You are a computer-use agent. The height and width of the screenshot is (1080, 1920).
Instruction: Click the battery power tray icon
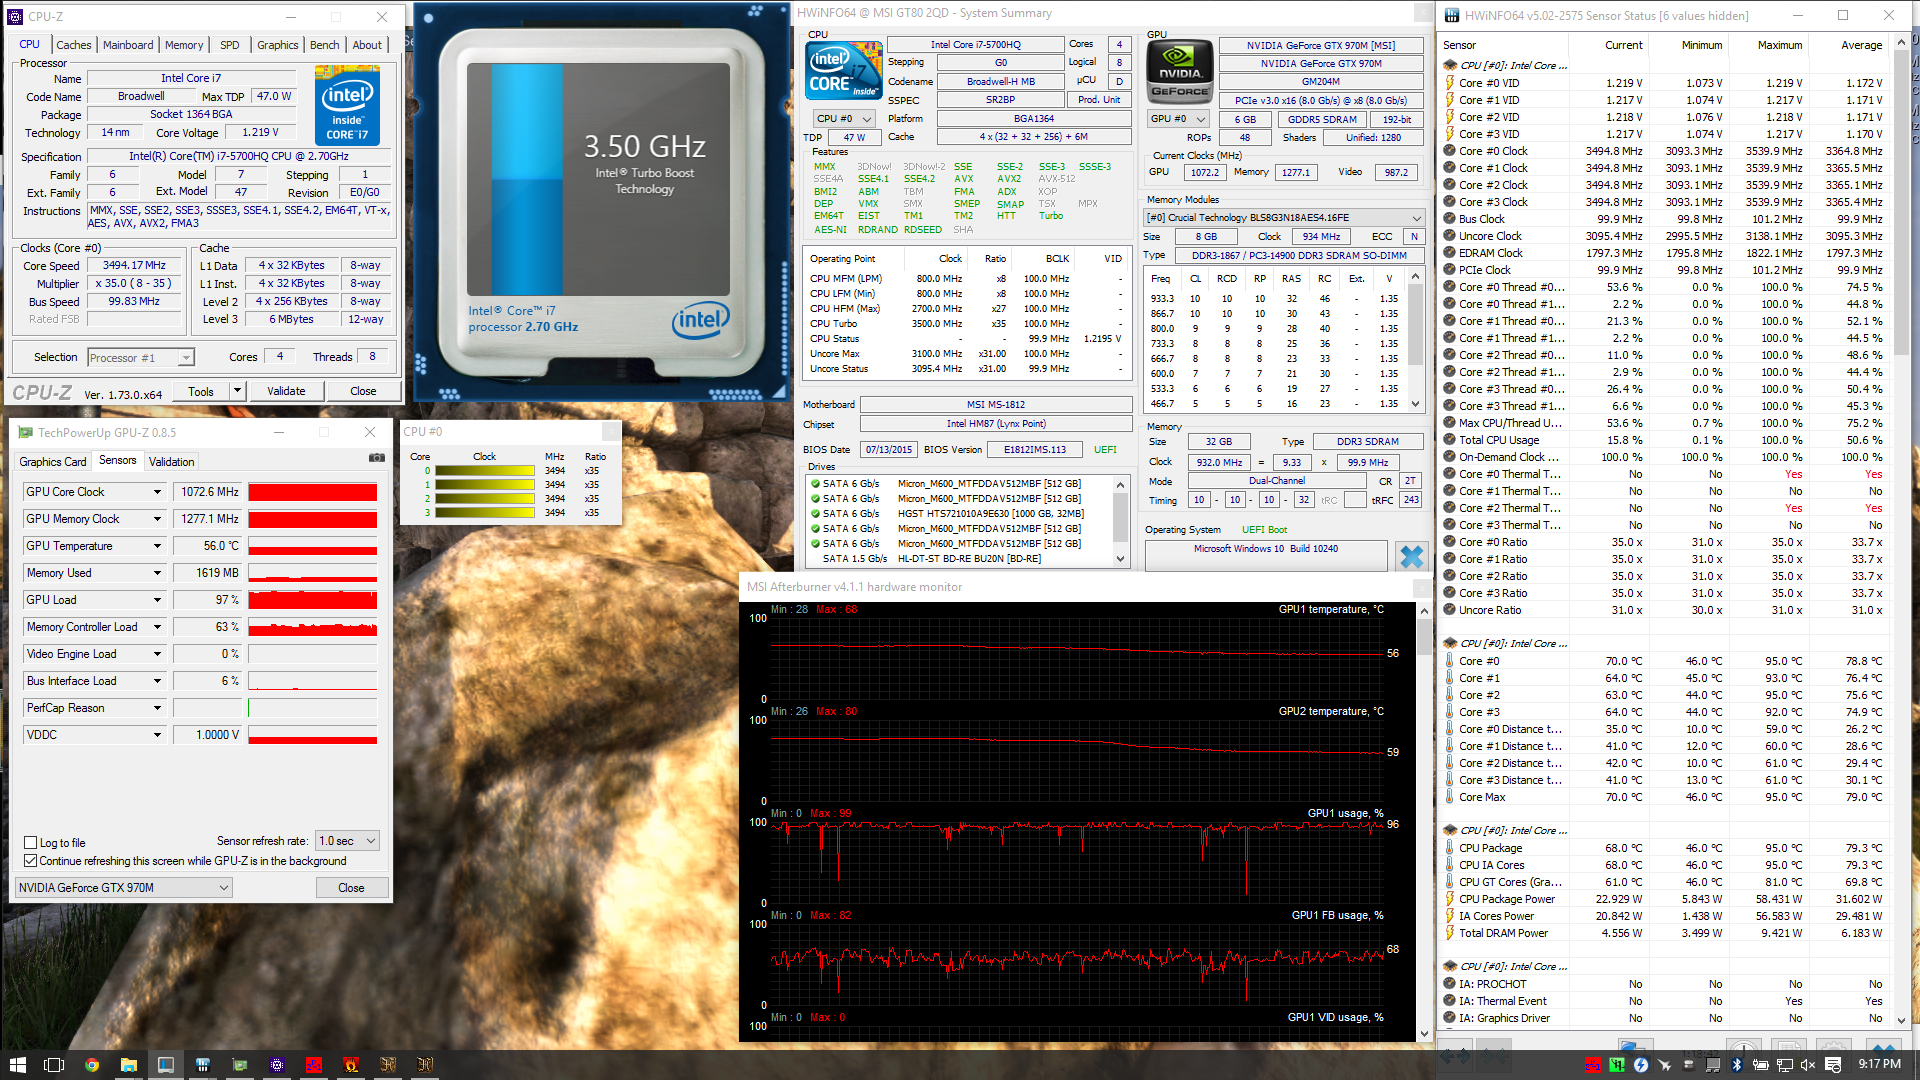1761,1065
